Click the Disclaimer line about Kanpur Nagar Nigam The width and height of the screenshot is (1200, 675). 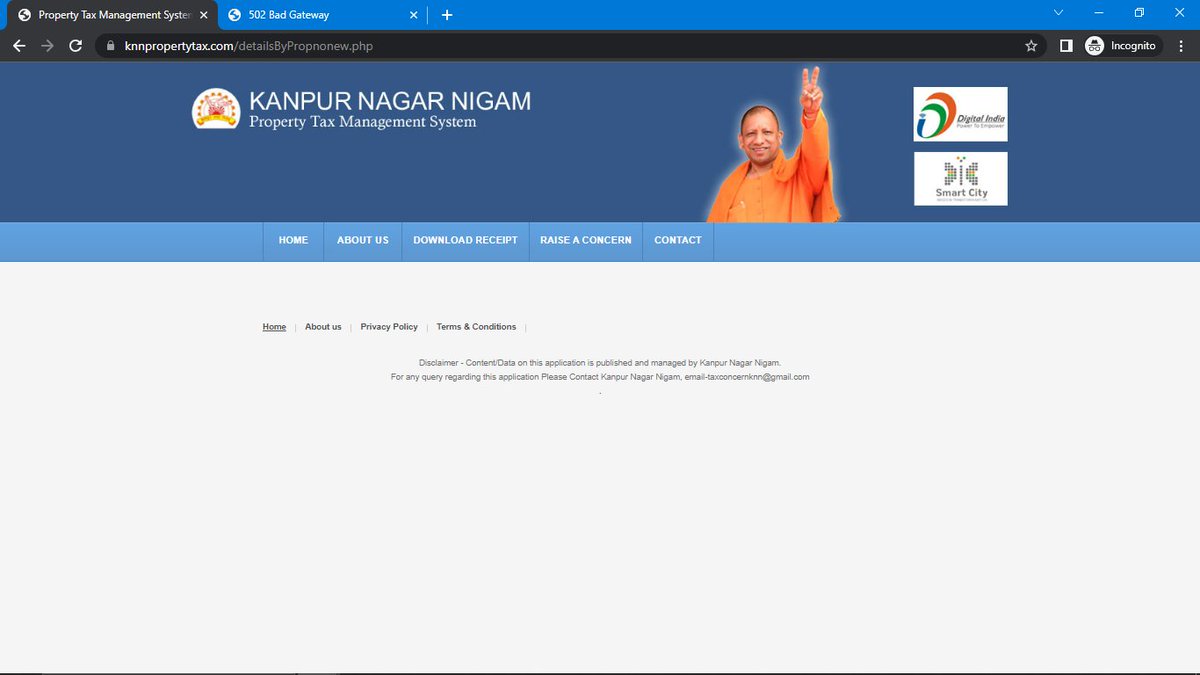point(600,363)
